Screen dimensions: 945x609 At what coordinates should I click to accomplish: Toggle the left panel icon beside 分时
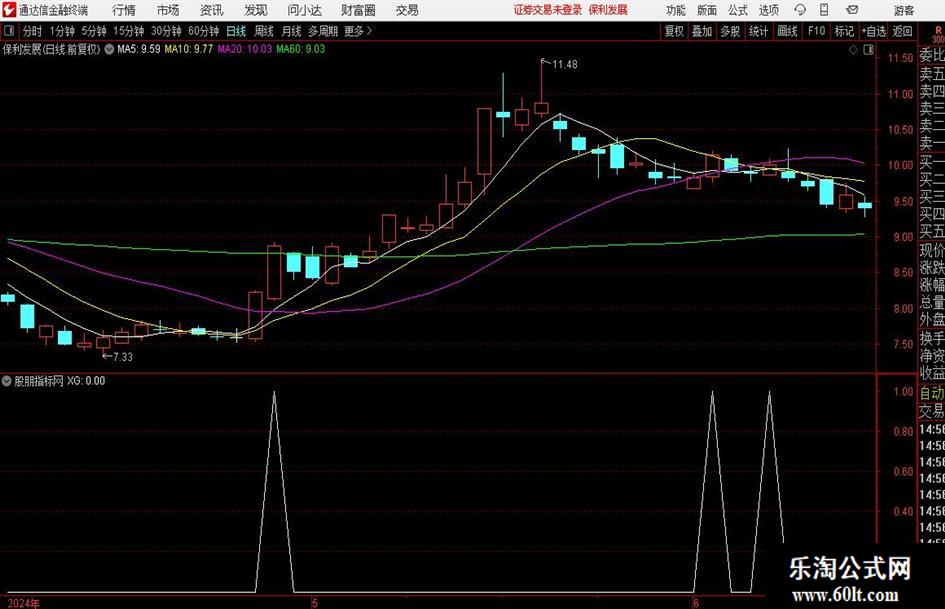tap(8, 31)
